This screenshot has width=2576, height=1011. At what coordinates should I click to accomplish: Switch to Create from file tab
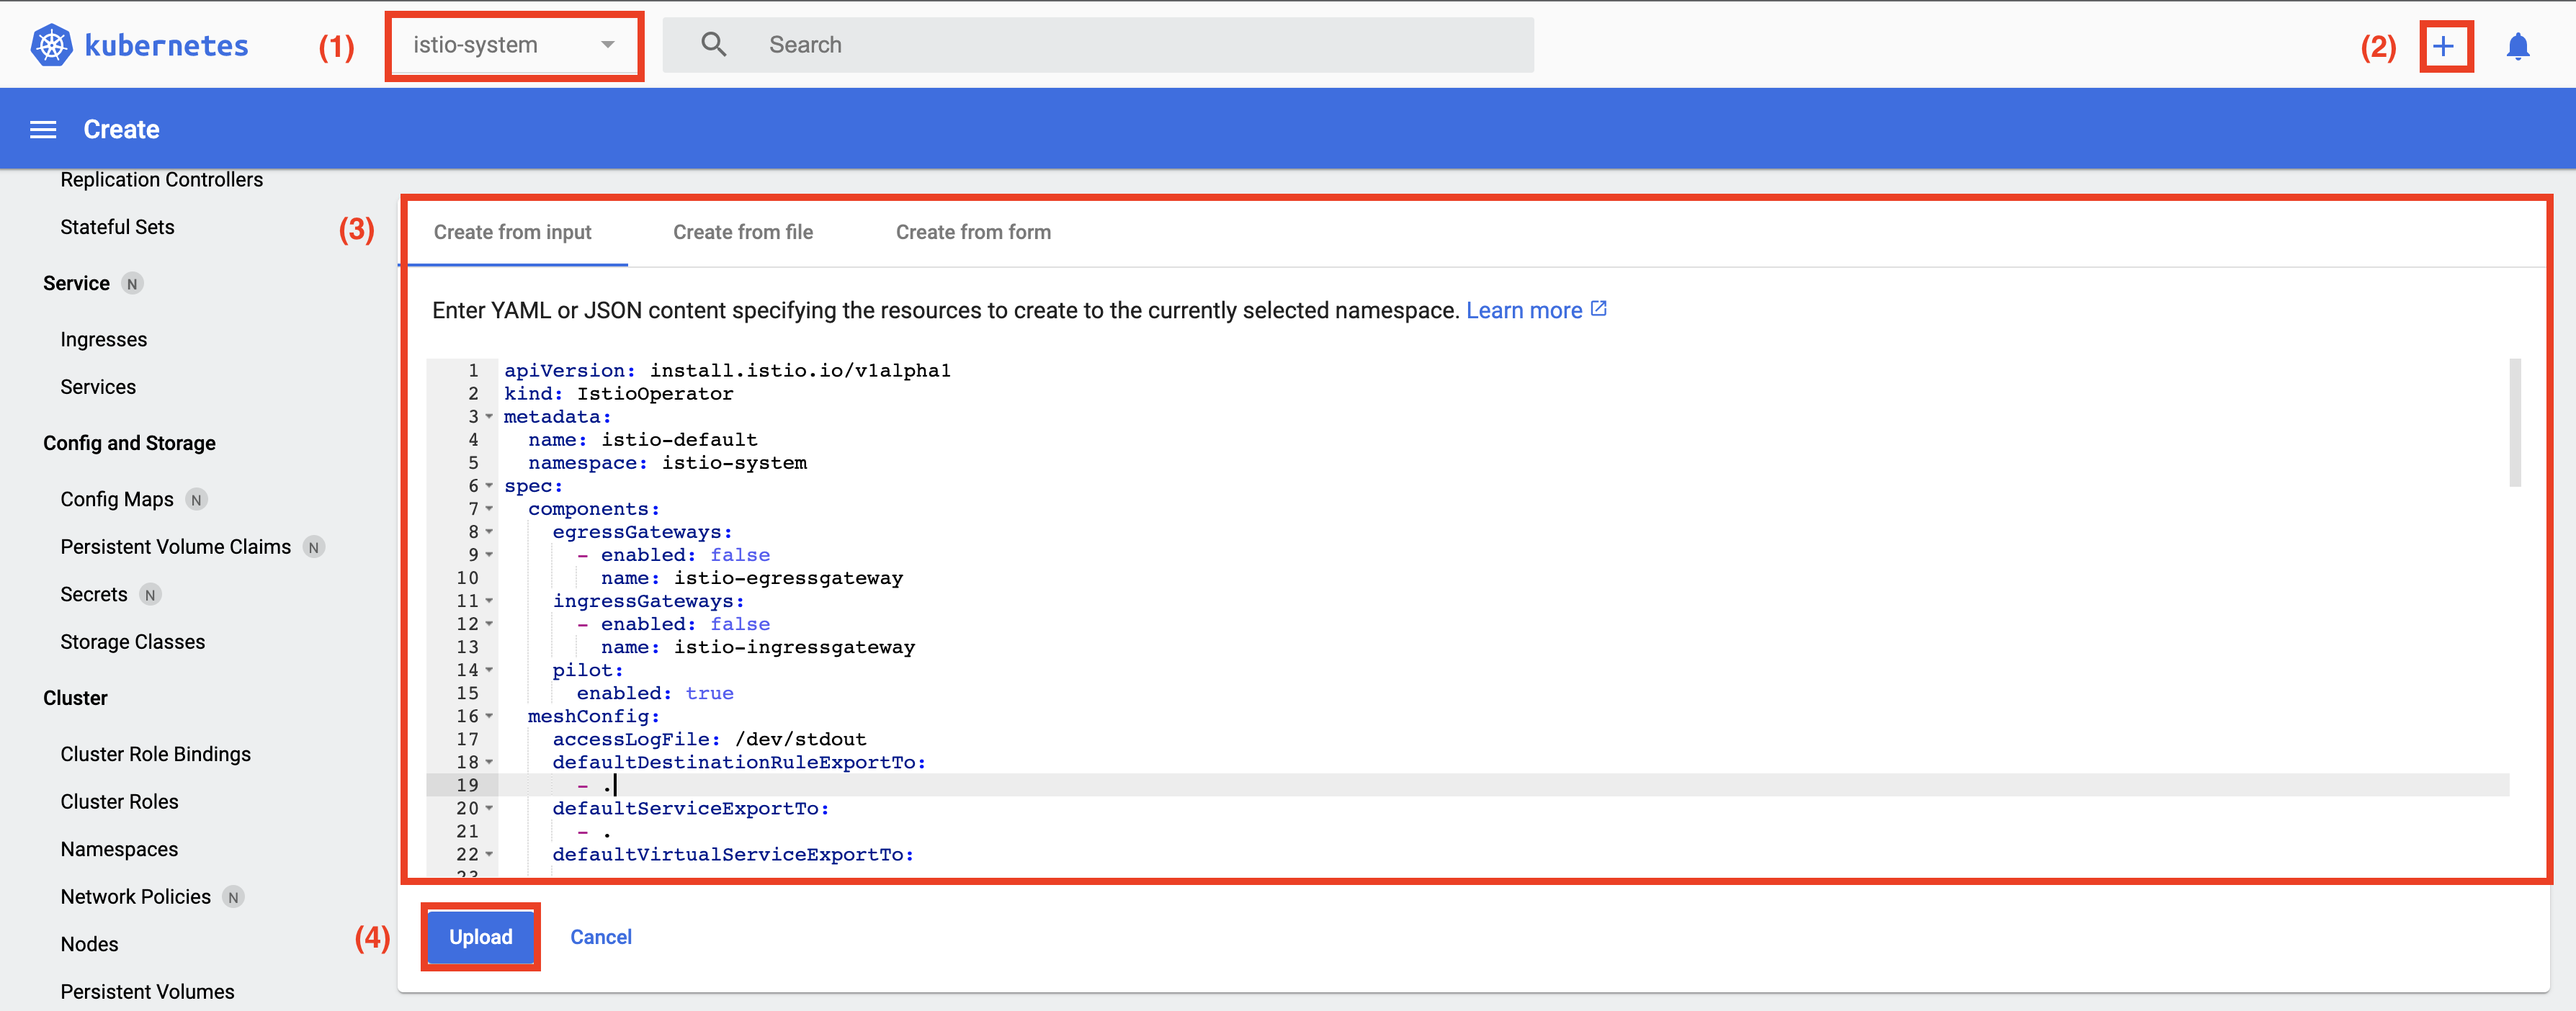point(742,232)
